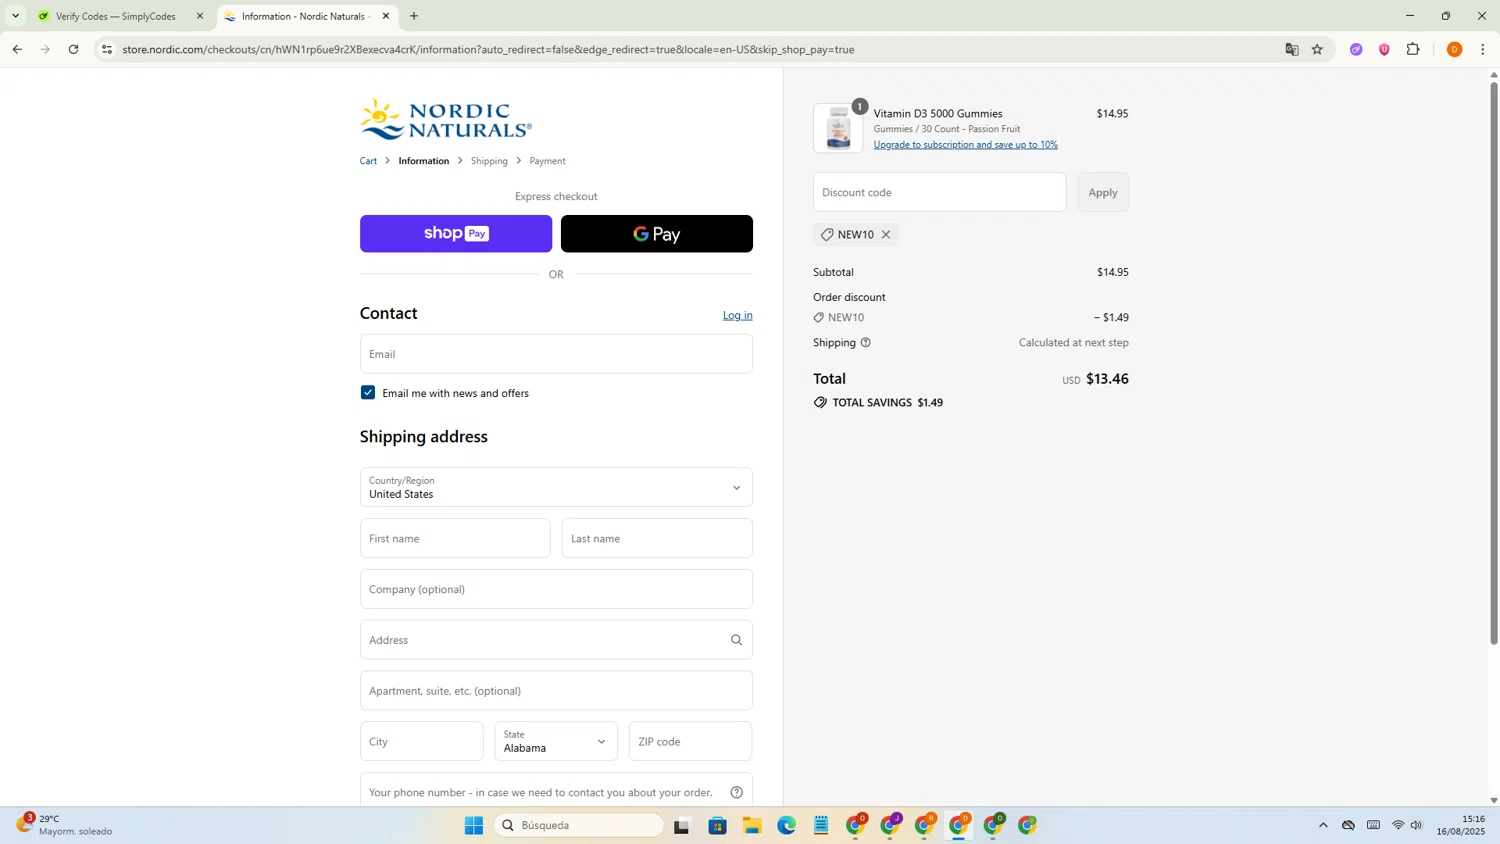Click the browser address bar URL
Image resolution: width=1500 pixels, height=844 pixels.
pos(488,49)
